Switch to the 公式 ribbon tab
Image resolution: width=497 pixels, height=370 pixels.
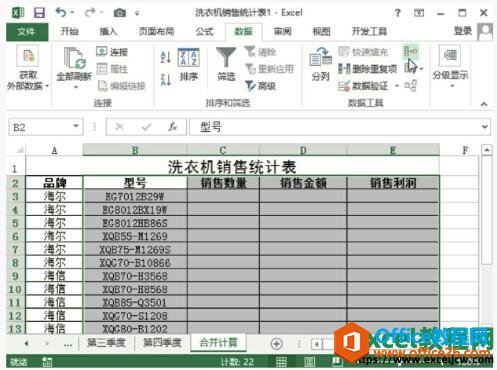(204, 32)
